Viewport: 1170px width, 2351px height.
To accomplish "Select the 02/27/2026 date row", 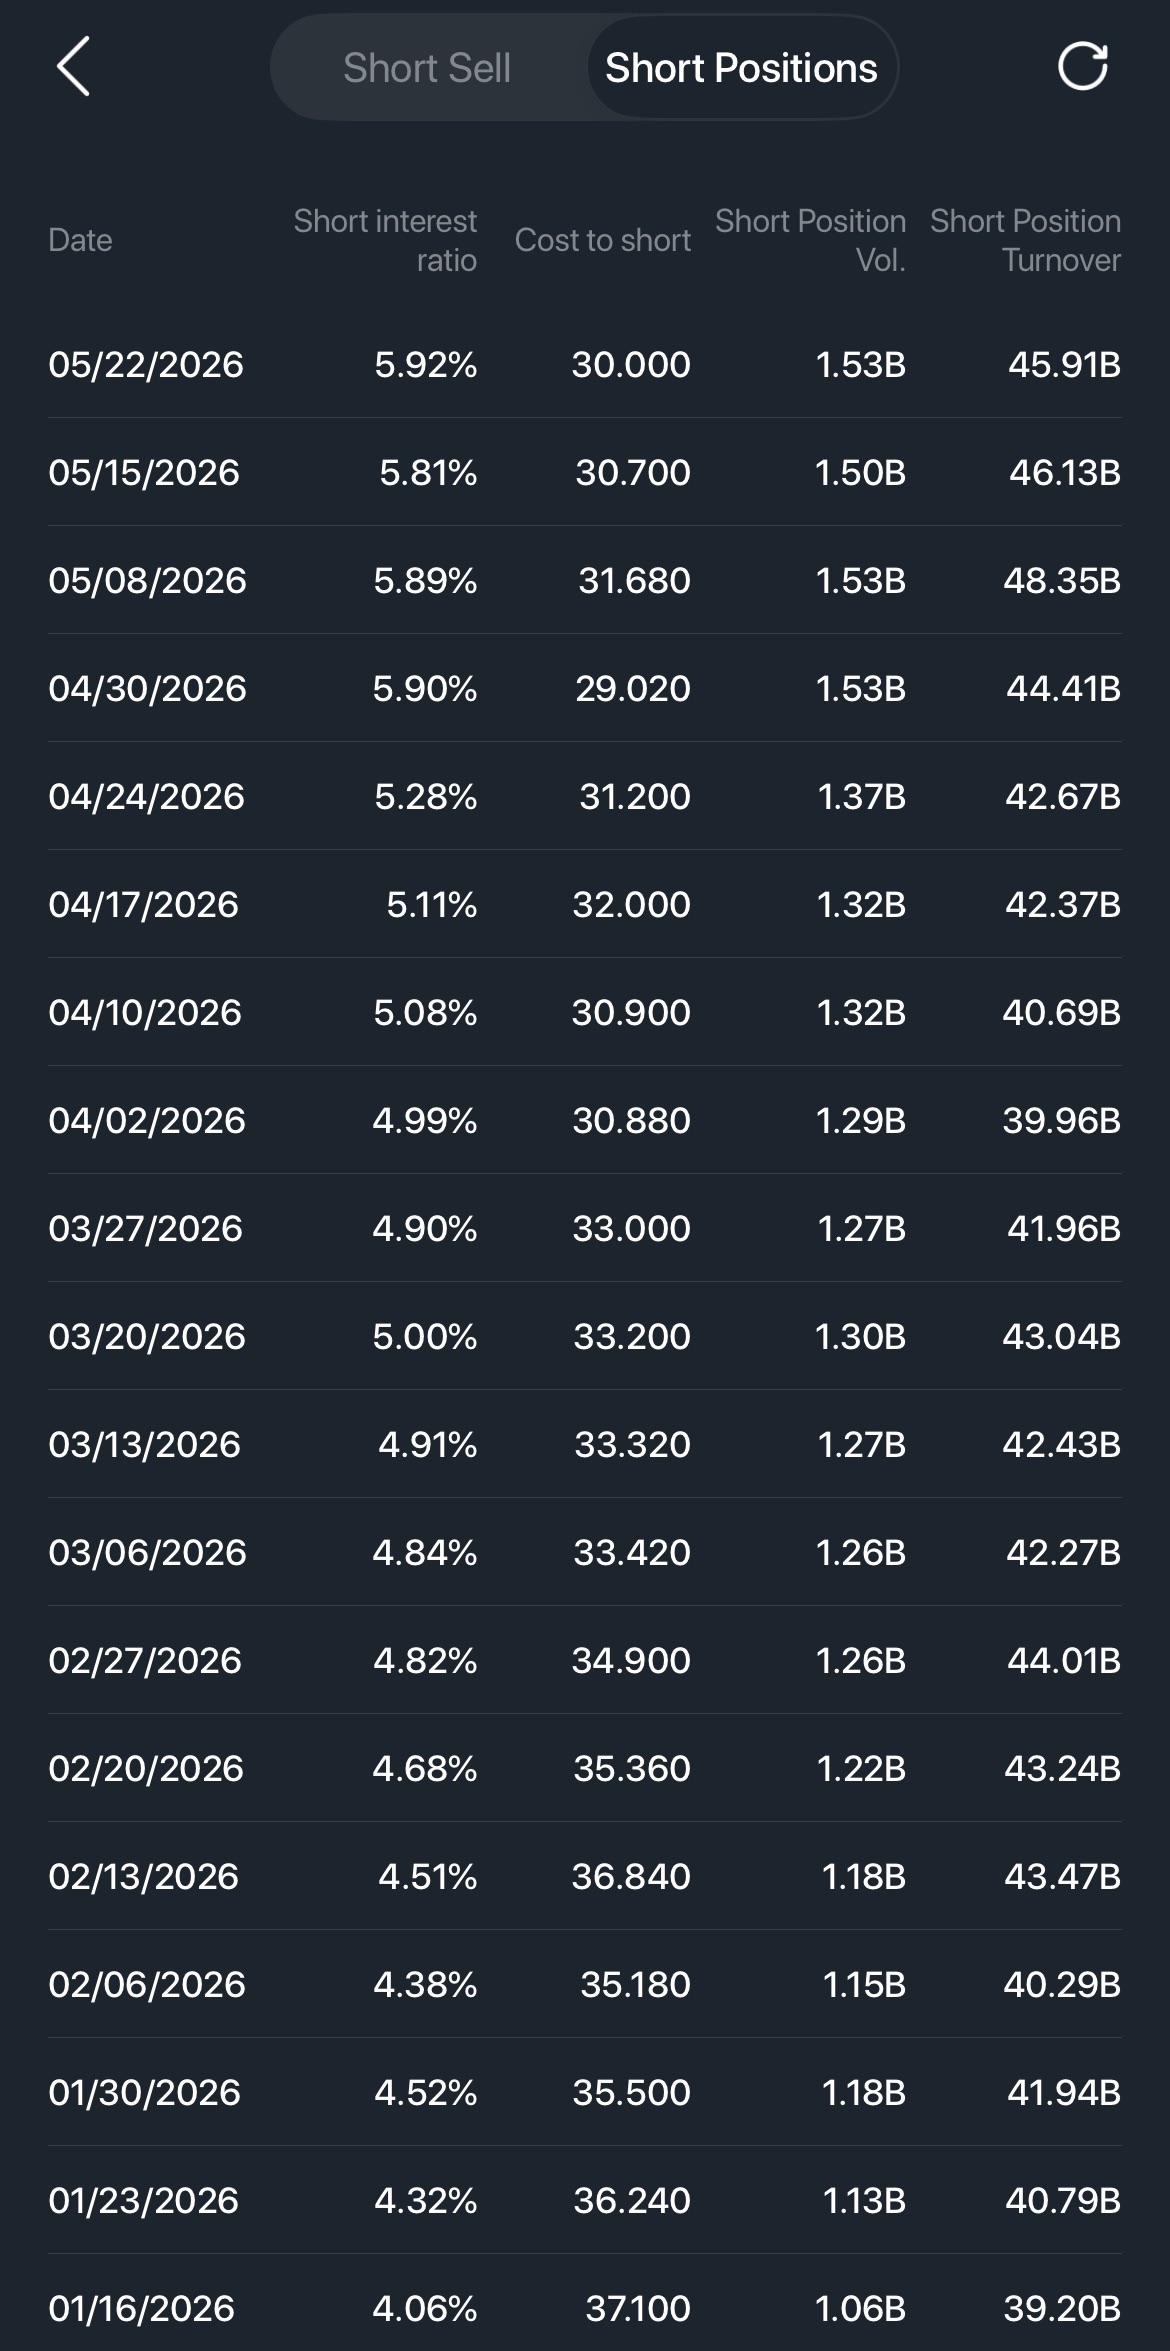I will (x=585, y=1660).
